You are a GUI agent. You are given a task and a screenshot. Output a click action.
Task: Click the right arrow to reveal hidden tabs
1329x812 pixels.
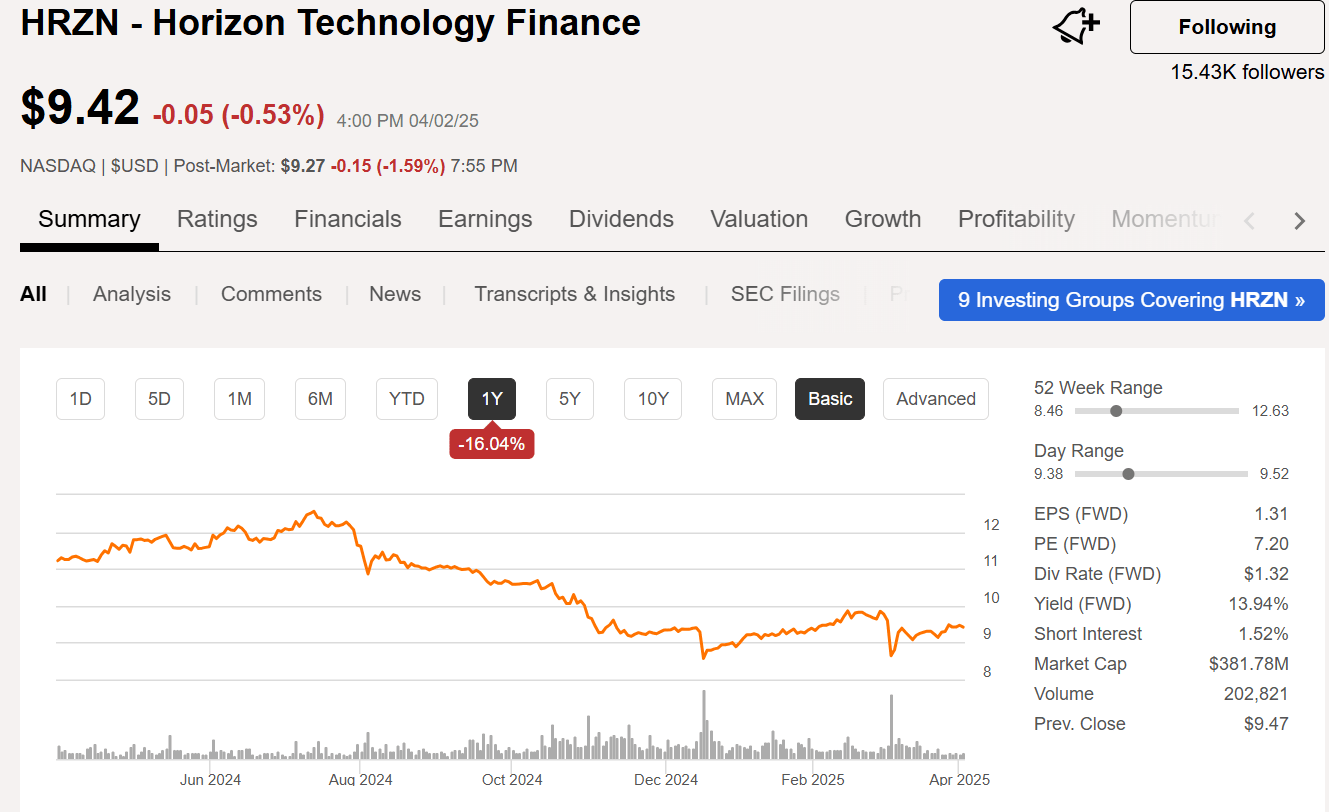1300,220
